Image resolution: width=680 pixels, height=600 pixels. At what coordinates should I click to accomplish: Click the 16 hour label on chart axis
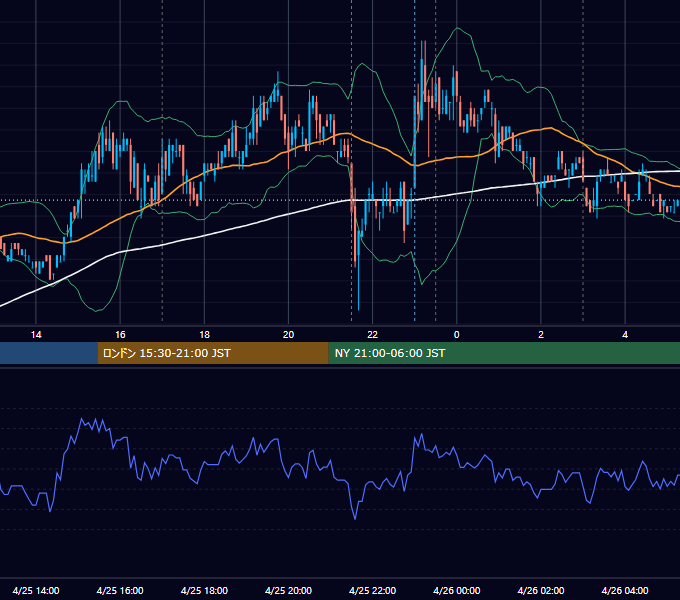(x=120, y=335)
